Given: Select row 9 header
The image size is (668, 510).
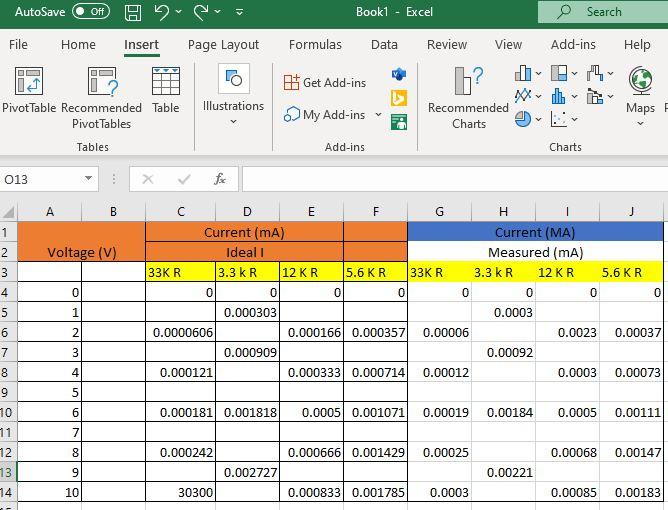Looking at the screenshot, I should coord(8,392).
